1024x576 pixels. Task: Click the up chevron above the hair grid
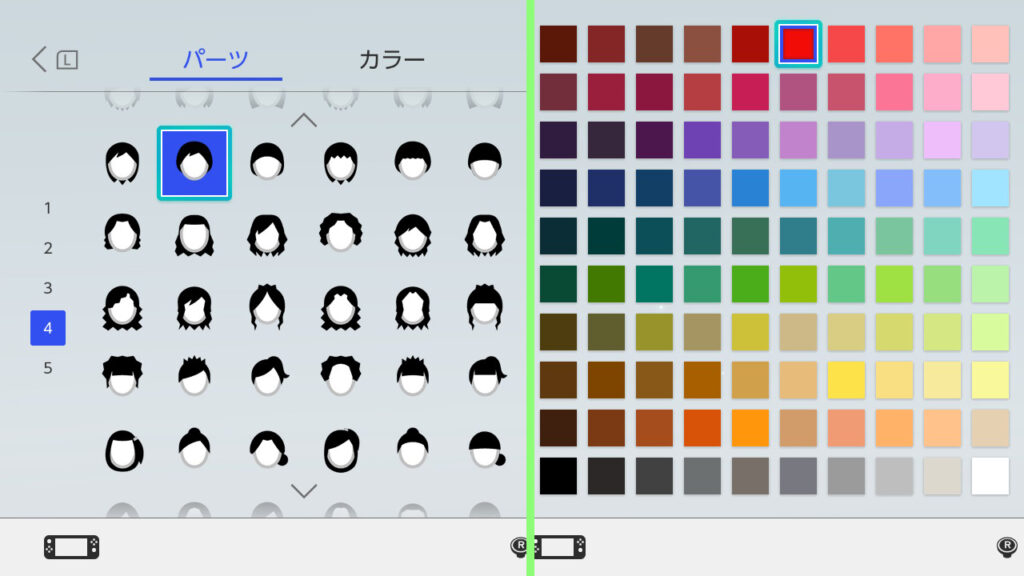304,120
